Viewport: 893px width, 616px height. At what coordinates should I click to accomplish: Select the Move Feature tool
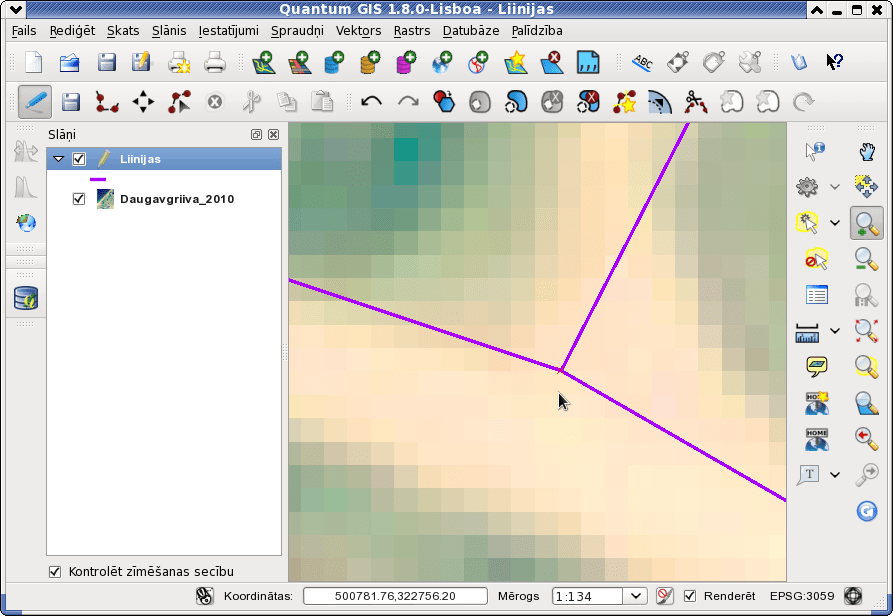[x=143, y=102]
